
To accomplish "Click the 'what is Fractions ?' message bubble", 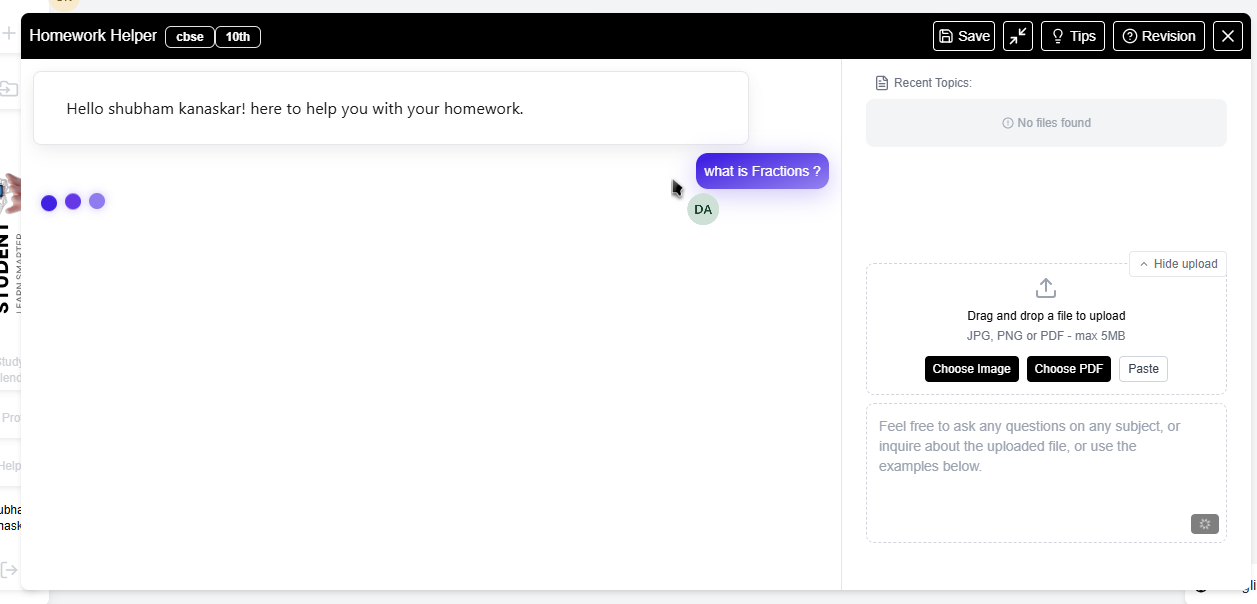I will [762, 171].
